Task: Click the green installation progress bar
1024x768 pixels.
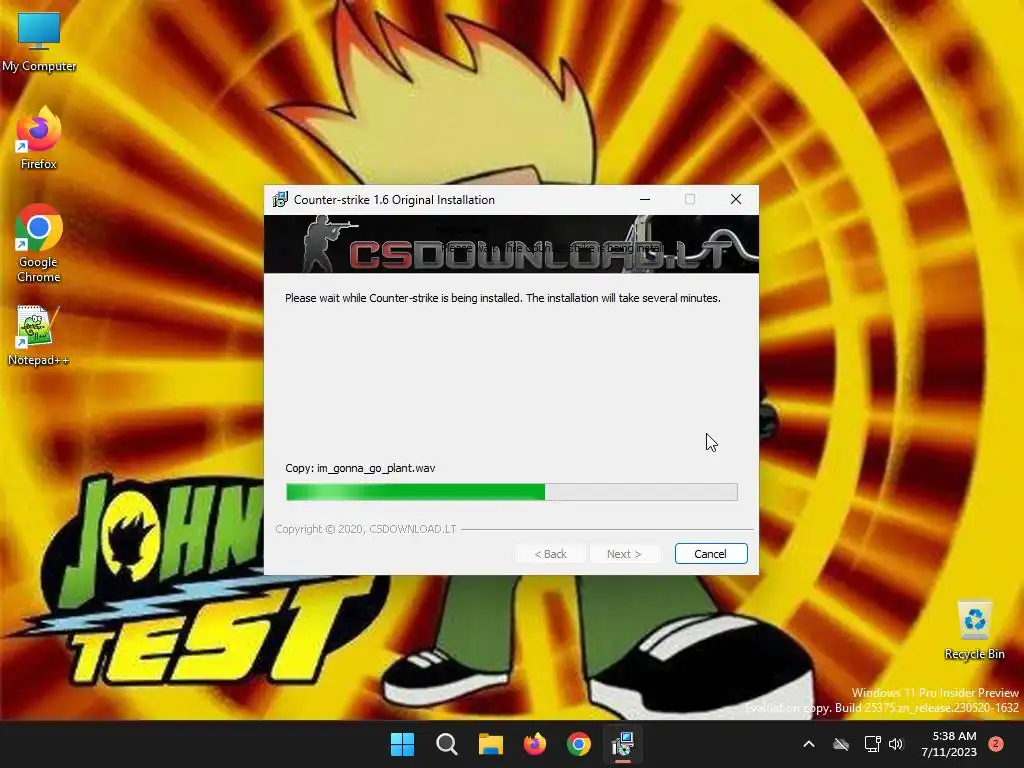Action: (511, 492)
